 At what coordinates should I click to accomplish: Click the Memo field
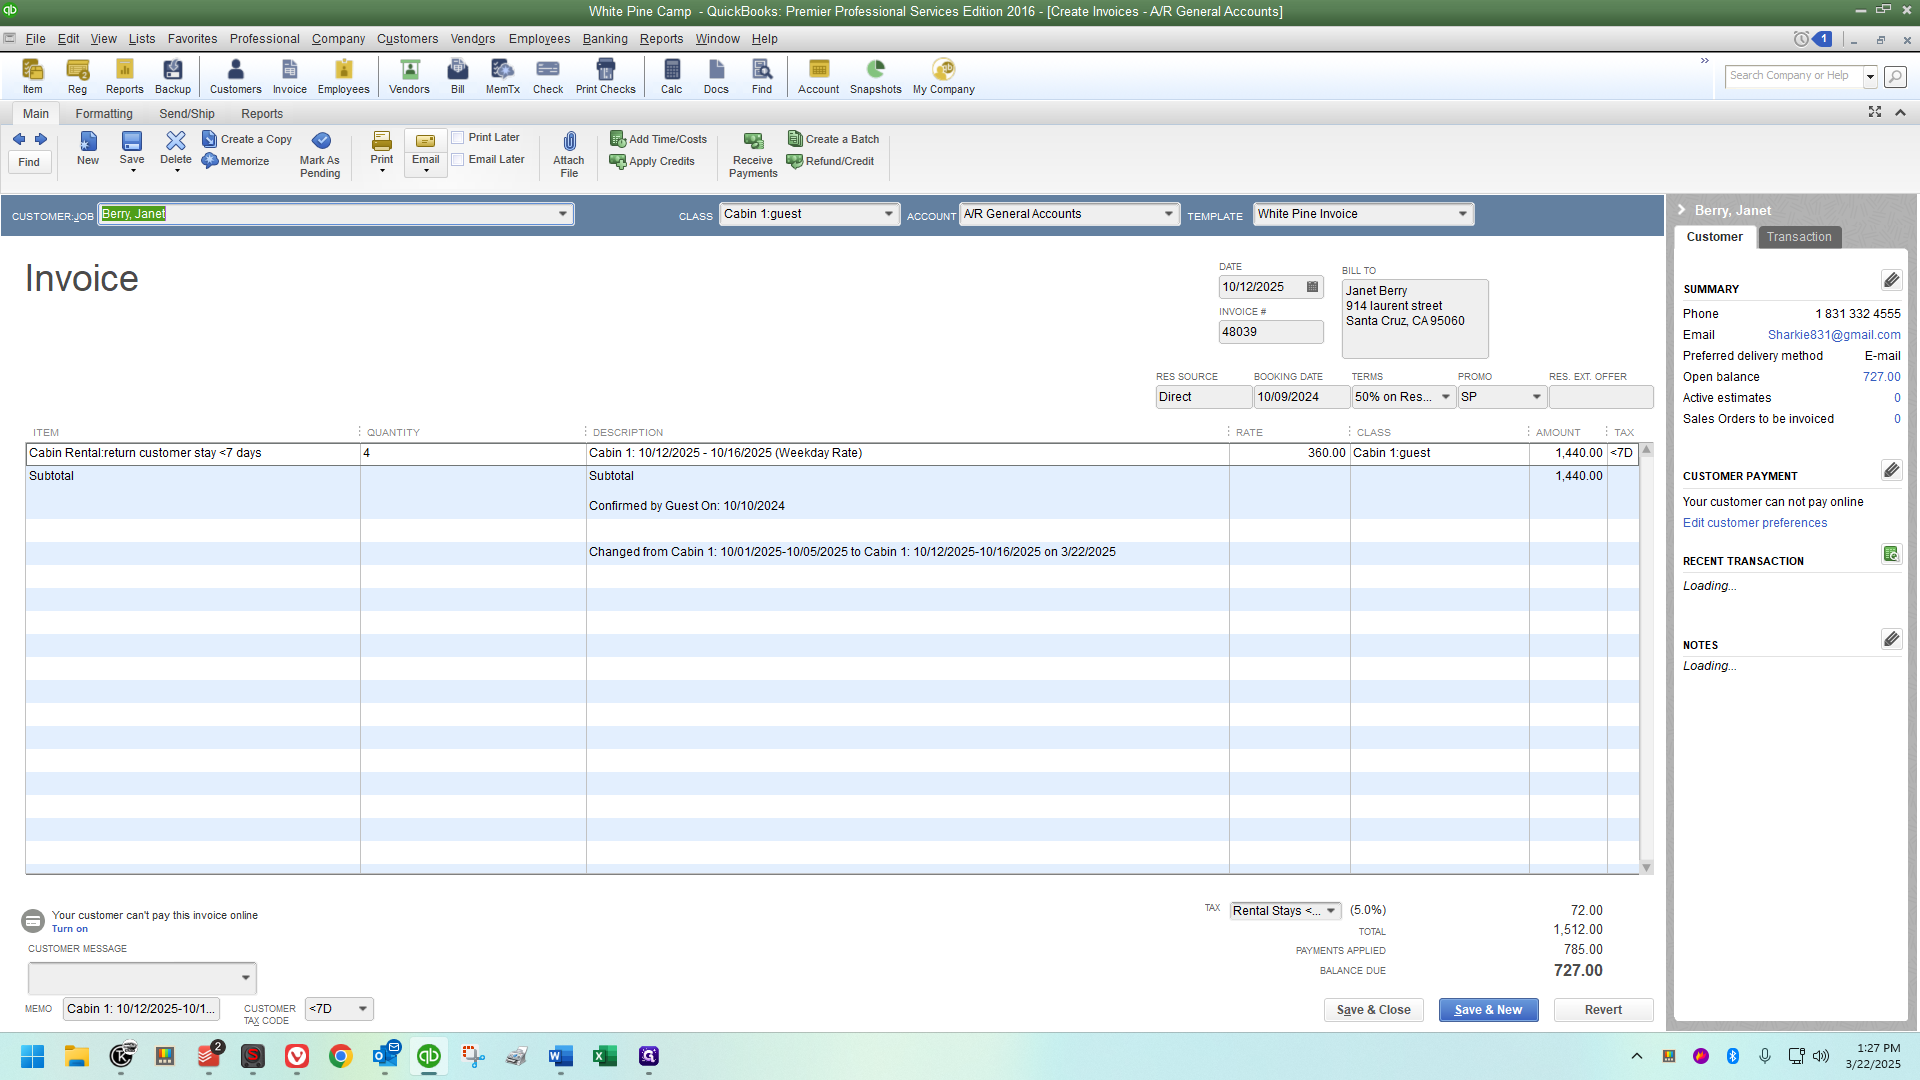[141, 1009]
